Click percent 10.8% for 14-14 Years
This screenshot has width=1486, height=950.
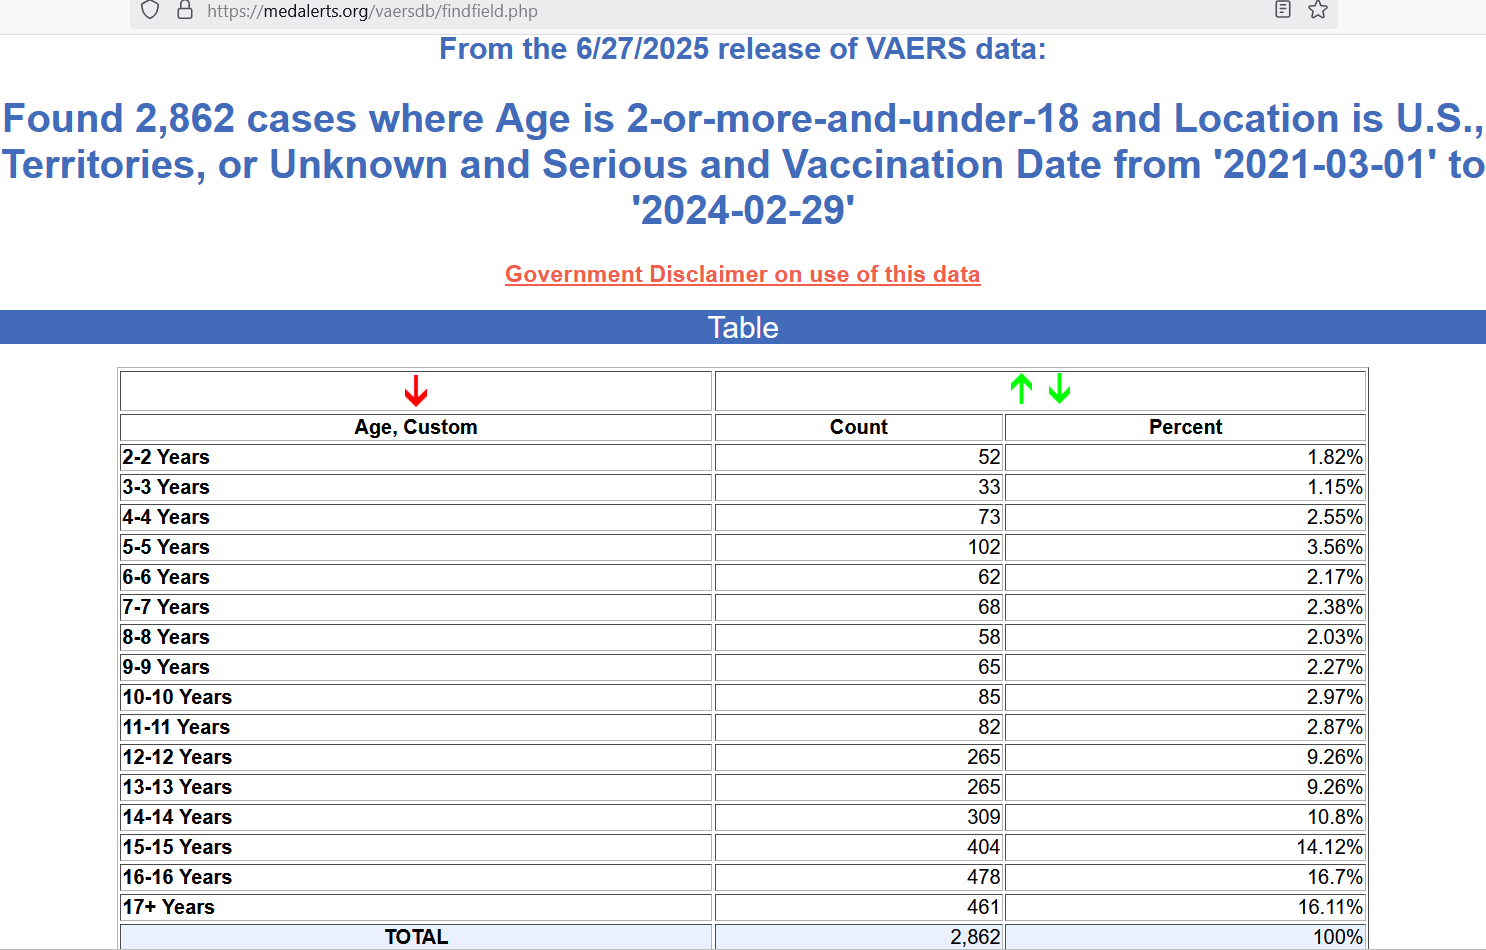click(1335, 817)
